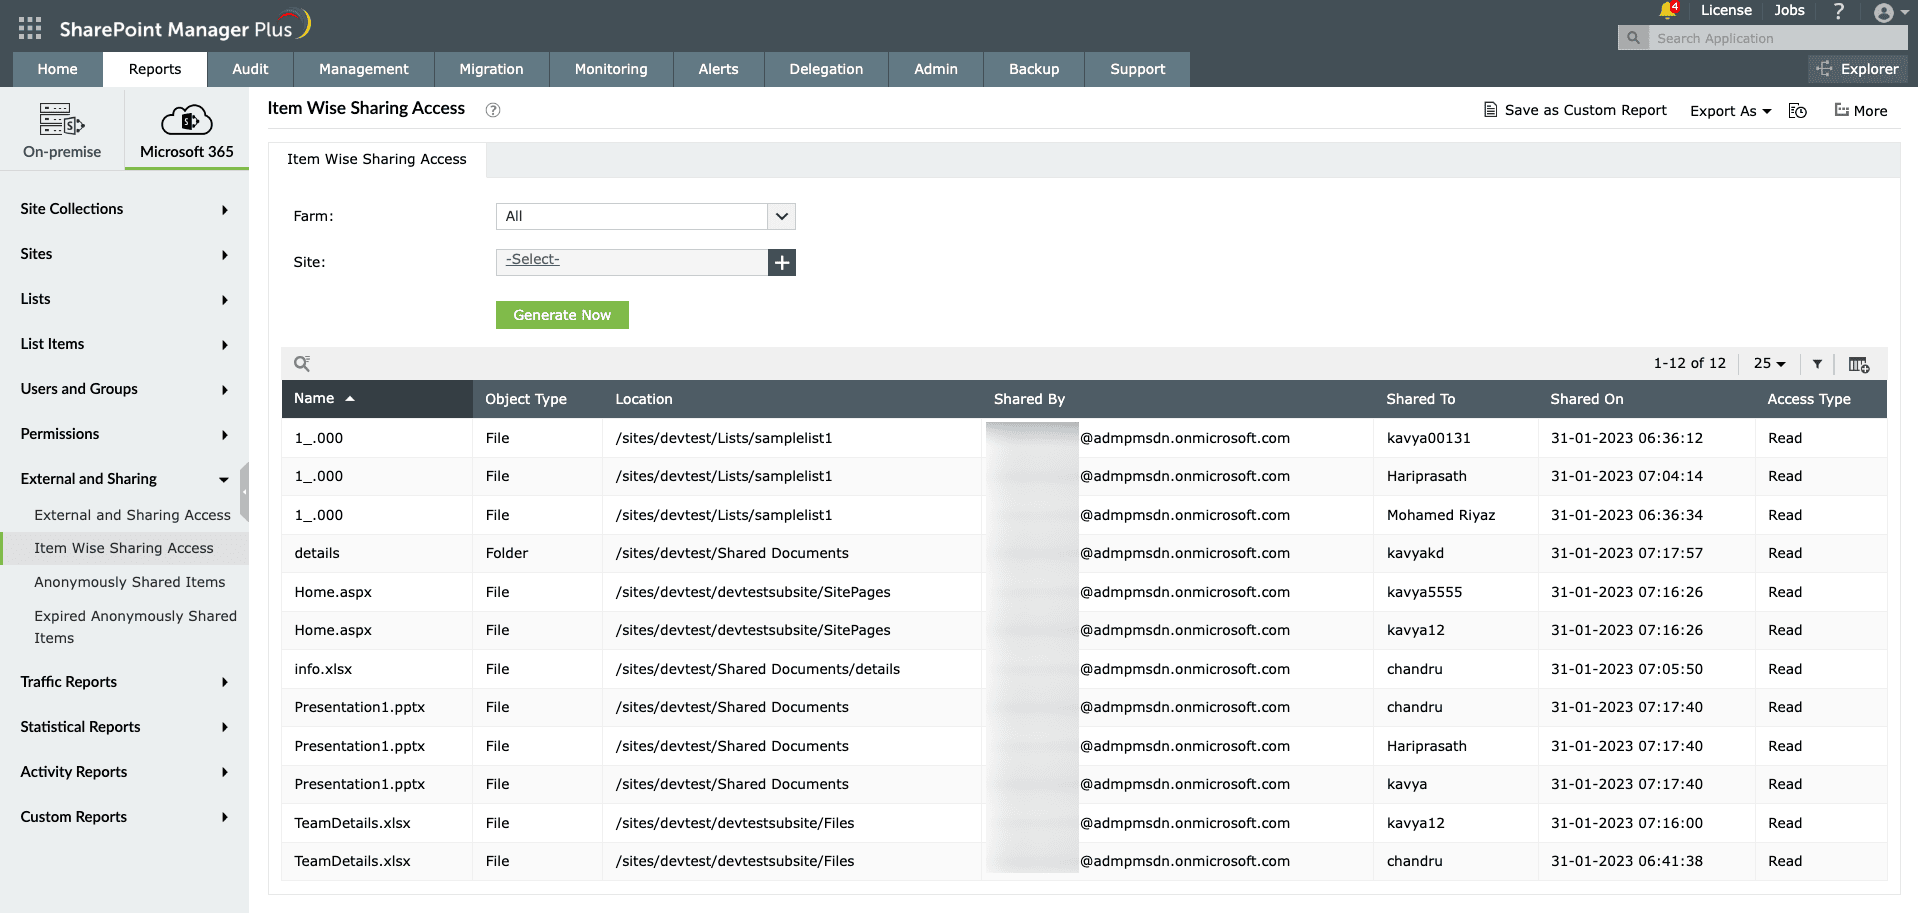
Task: Open Anonymously Shared Items report
Action: pyautogui.click(x=130, y=582)
